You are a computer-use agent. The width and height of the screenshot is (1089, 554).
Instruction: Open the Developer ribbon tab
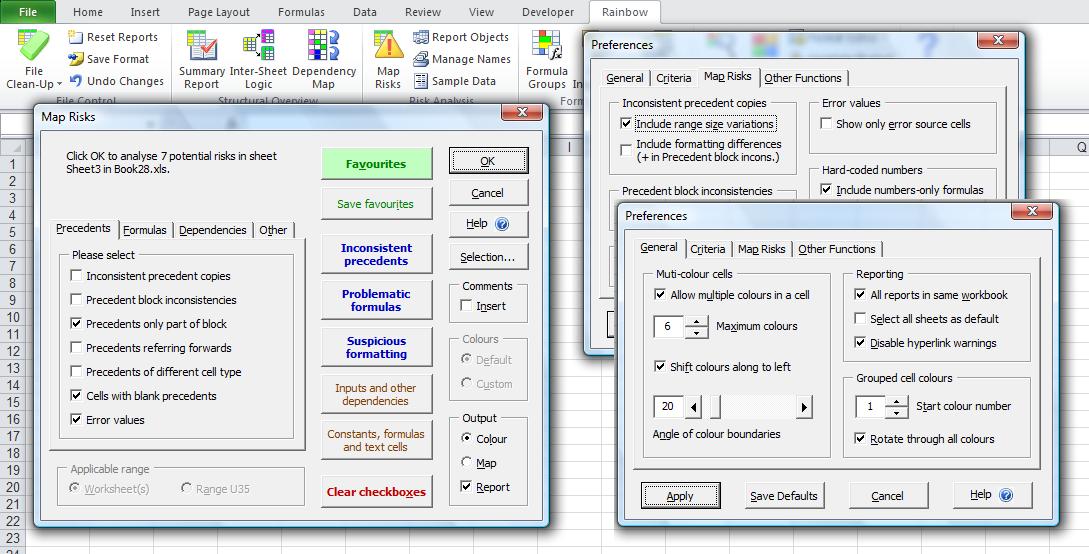point(548,12)
